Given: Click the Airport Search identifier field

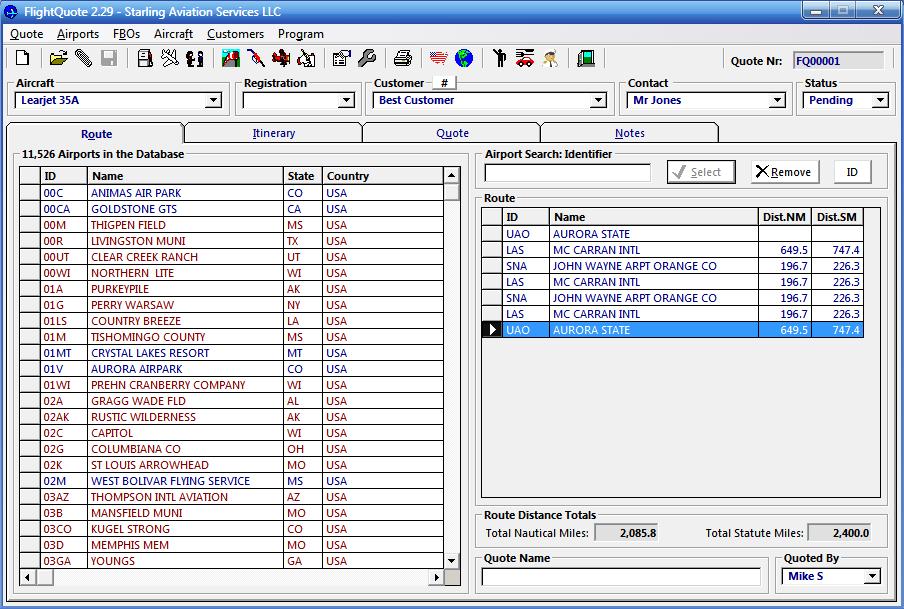Looking at the screenshot, I should point(567,173).
